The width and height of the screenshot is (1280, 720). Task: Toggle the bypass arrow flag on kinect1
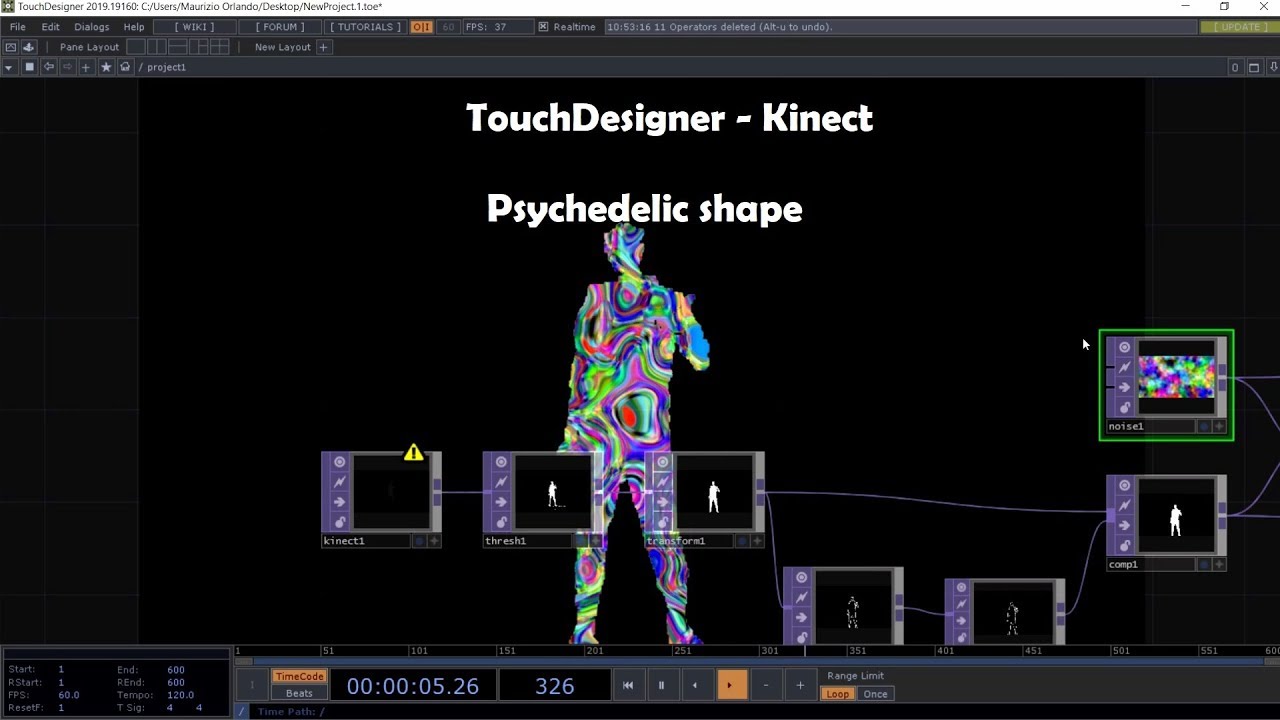pos(340,502)
